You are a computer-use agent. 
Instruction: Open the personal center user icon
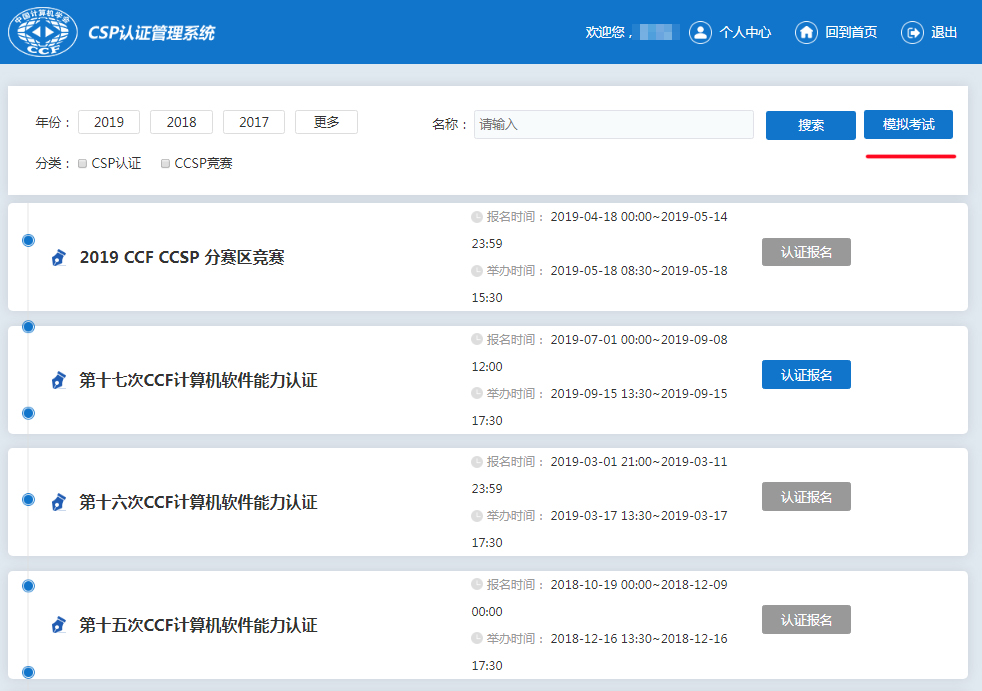(x=700, y=32)
